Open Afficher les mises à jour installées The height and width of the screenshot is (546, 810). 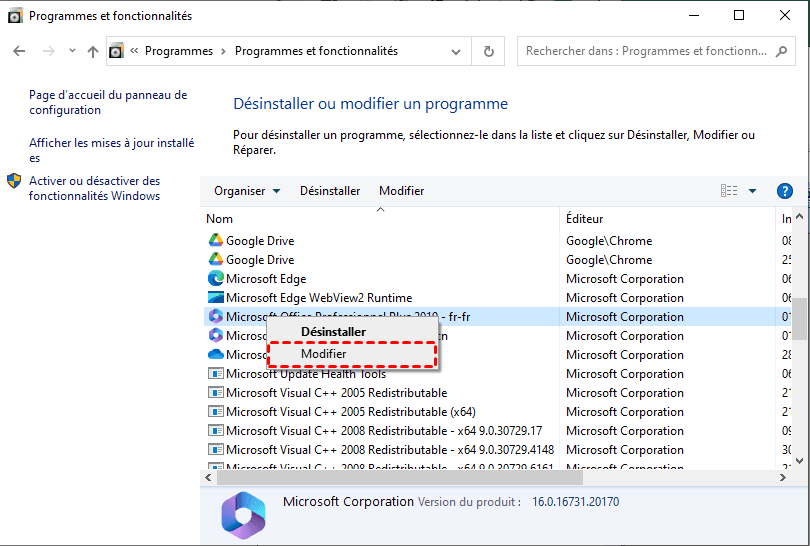pyautogui.click(x=112, y=150)
